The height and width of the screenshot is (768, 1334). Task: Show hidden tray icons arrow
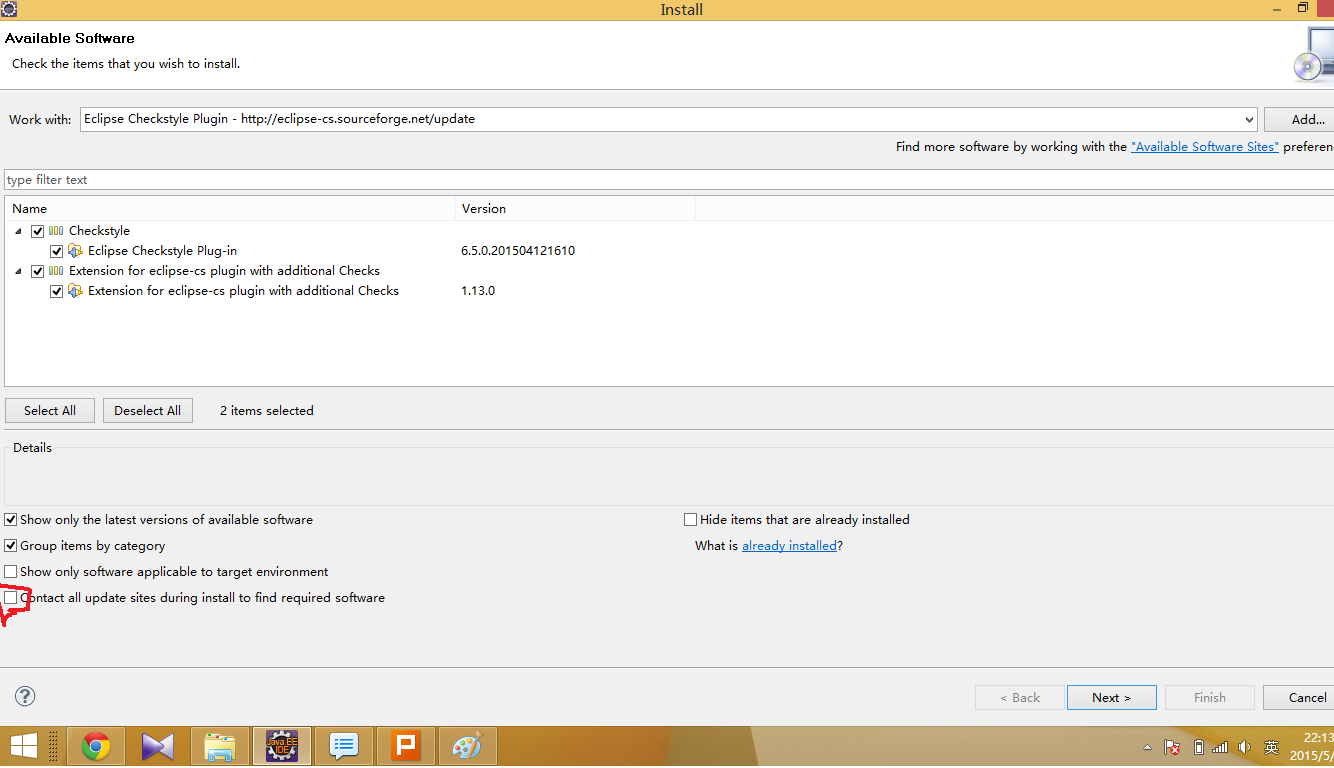1147,747
